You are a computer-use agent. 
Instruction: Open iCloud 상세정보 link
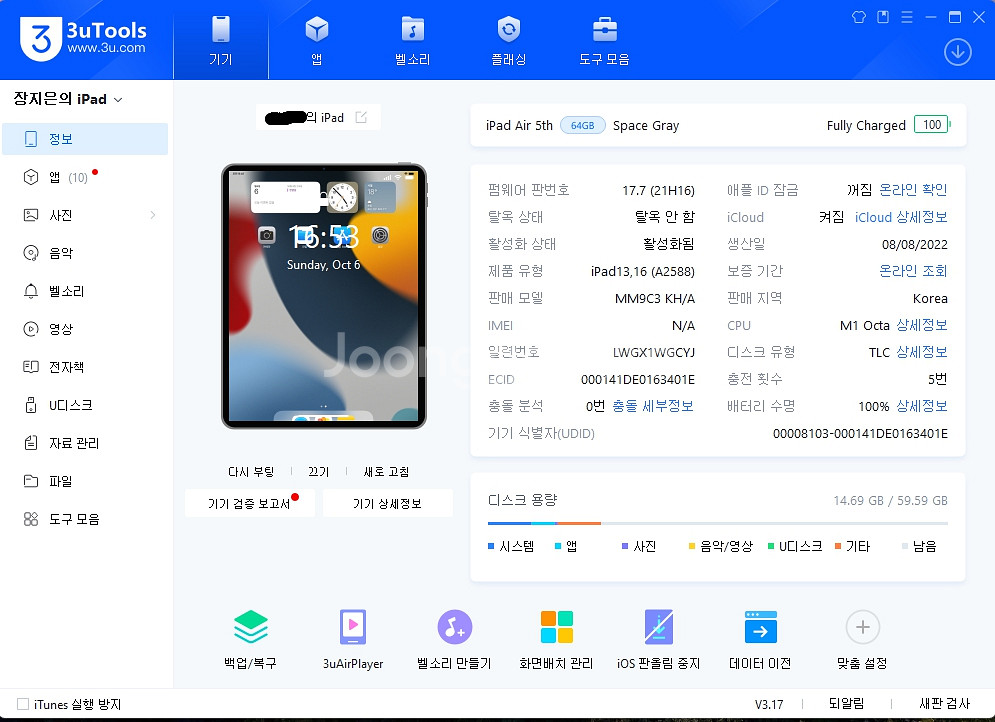(x=901, y=217)
